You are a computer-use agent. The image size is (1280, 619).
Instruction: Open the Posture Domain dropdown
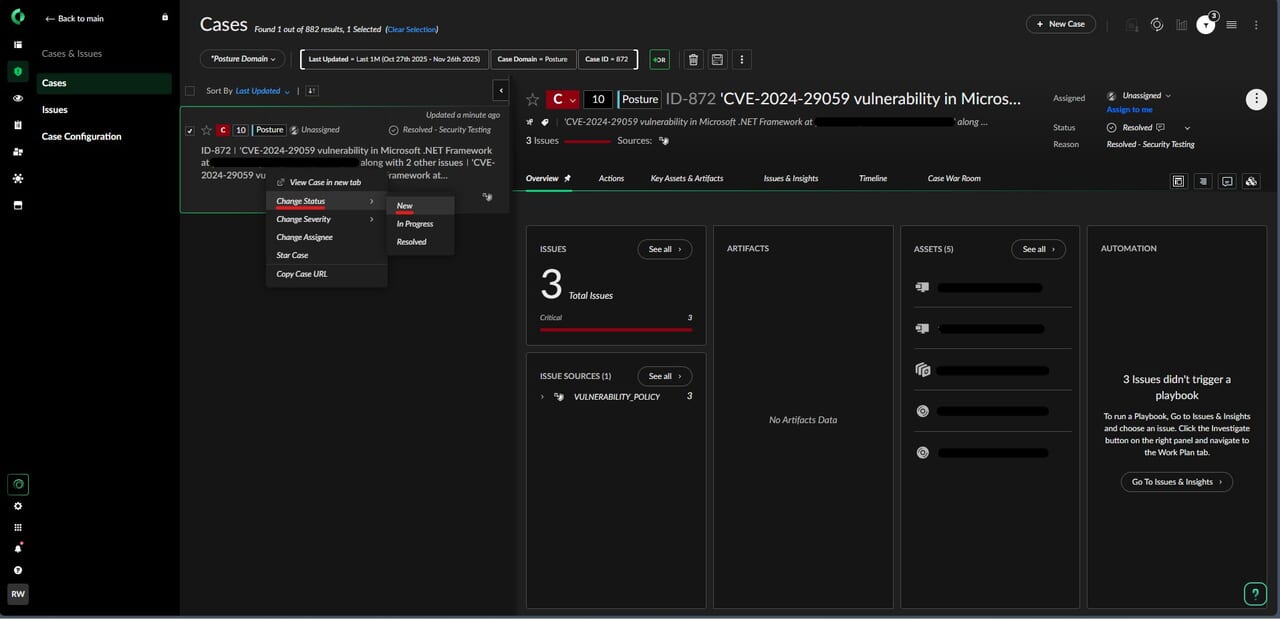click(242, 59)
